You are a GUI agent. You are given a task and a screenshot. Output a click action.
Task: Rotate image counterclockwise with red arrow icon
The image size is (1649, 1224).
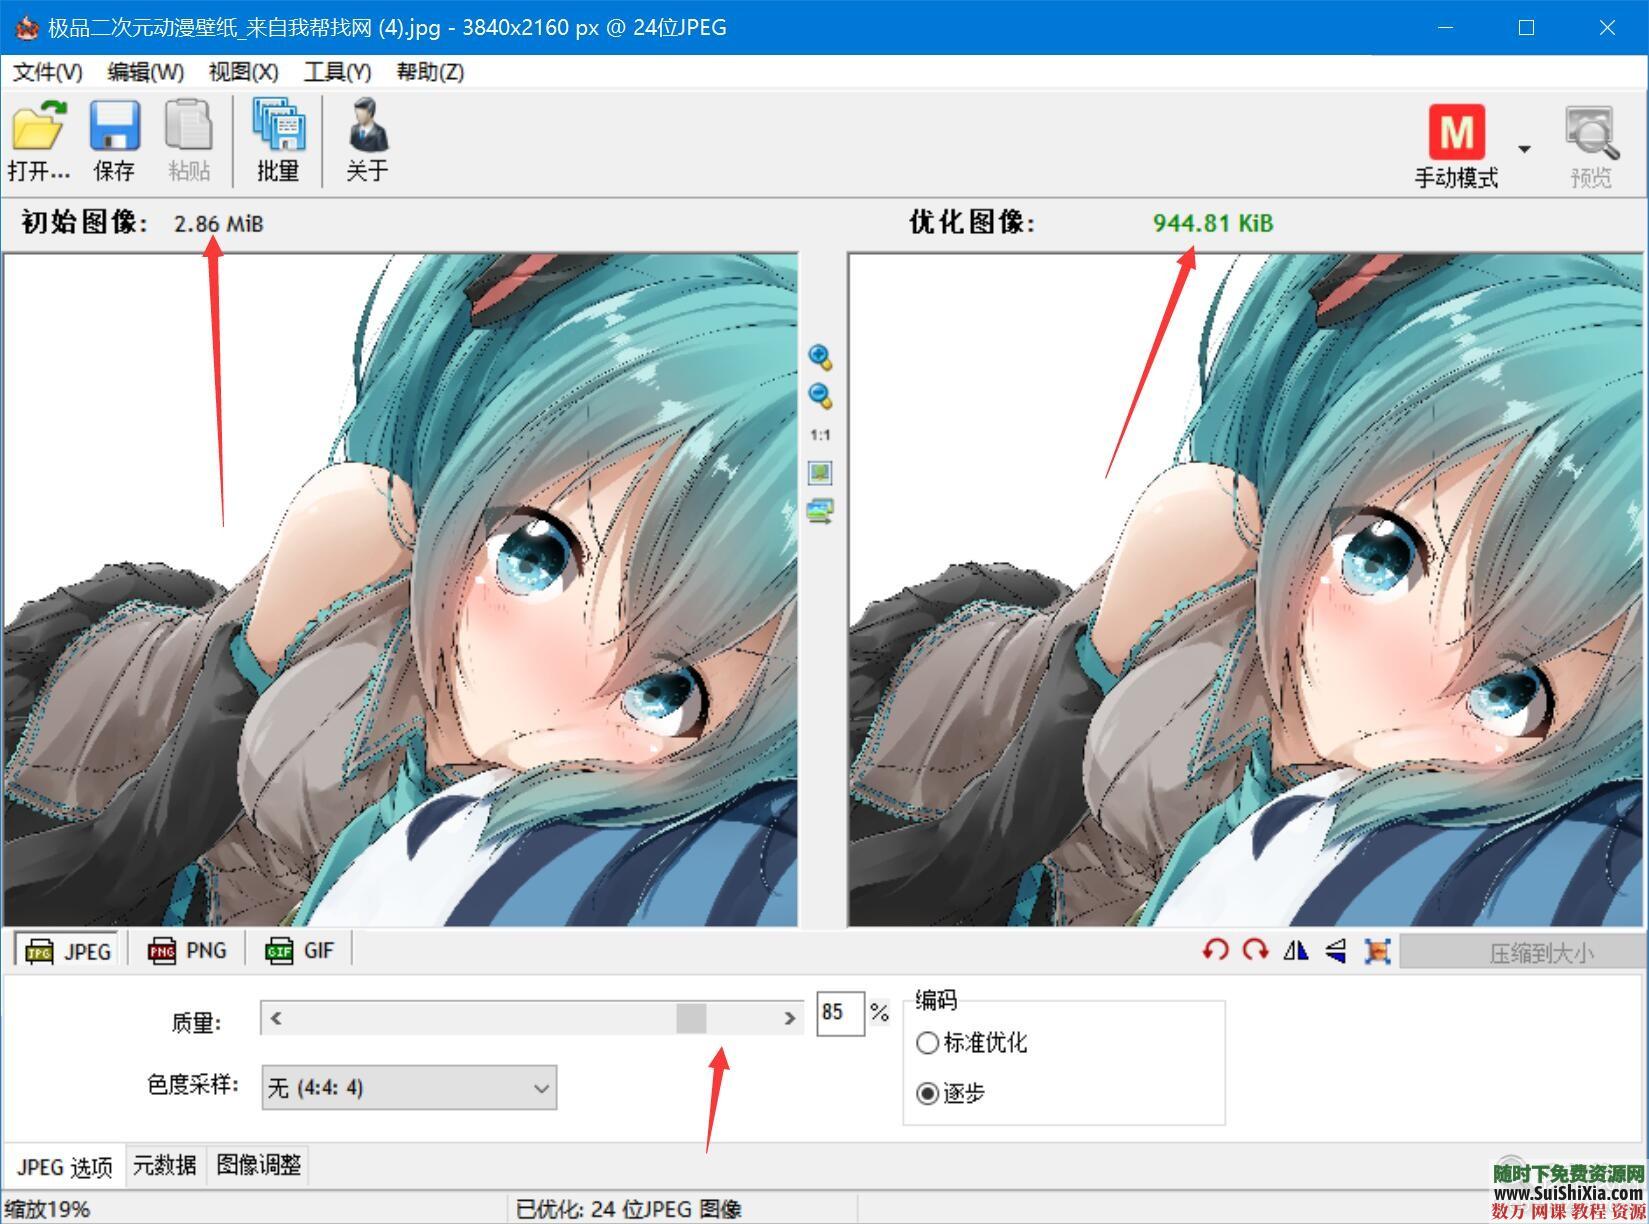coord(1215,950)
